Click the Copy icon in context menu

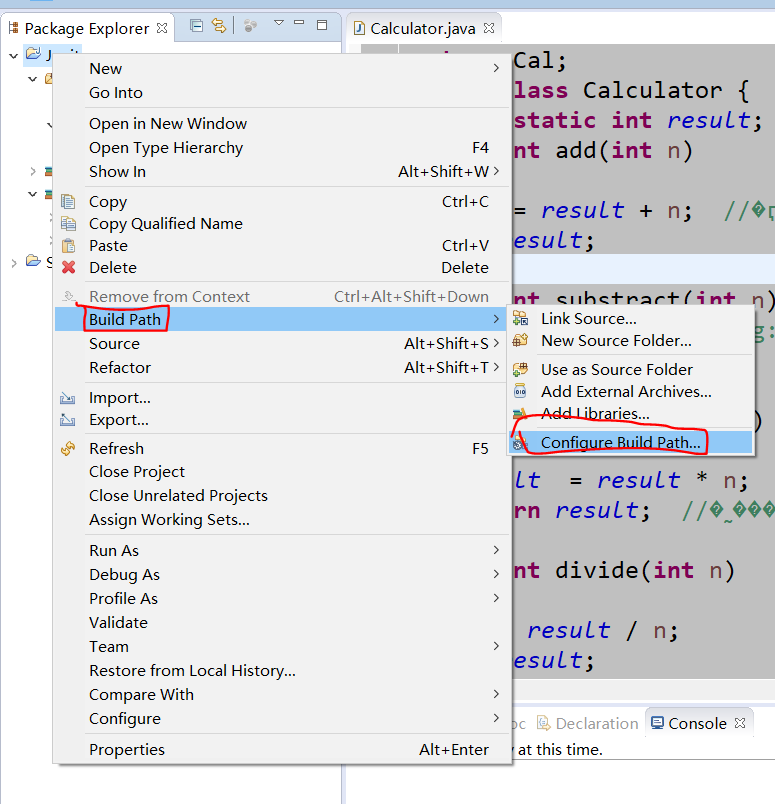68,202
